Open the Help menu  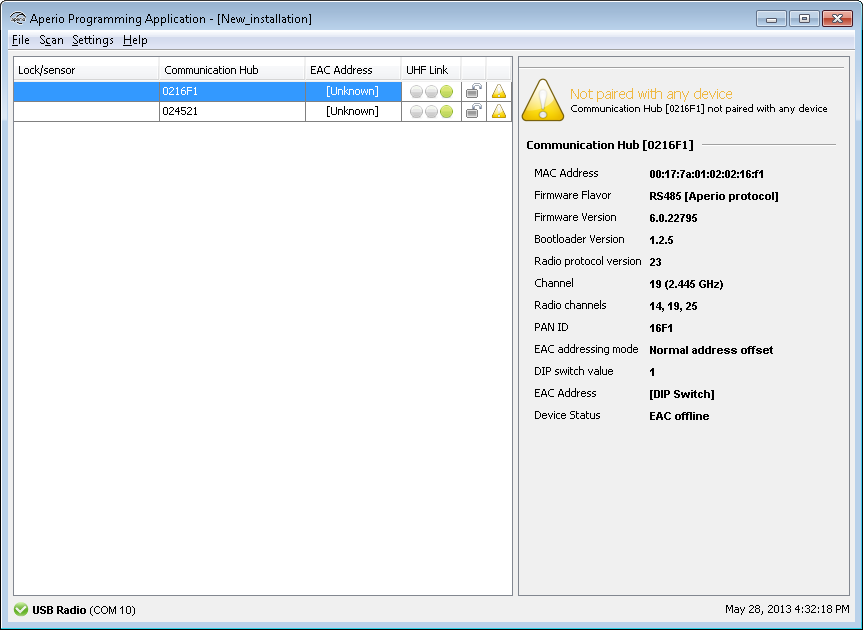coord(135,40)
